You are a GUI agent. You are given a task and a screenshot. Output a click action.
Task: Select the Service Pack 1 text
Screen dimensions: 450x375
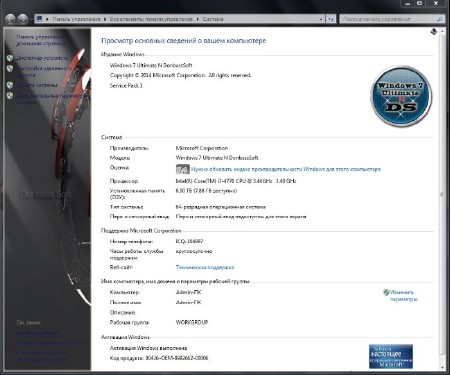click(126, 86)
